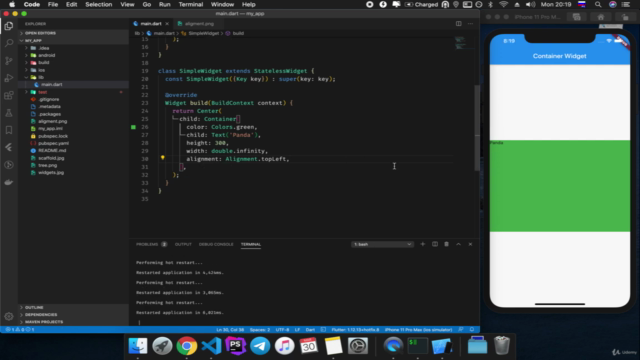Open the Search view in activity bar
This screenshot has width=640, height=360.
pyautogui.click(x=9, y=43)
